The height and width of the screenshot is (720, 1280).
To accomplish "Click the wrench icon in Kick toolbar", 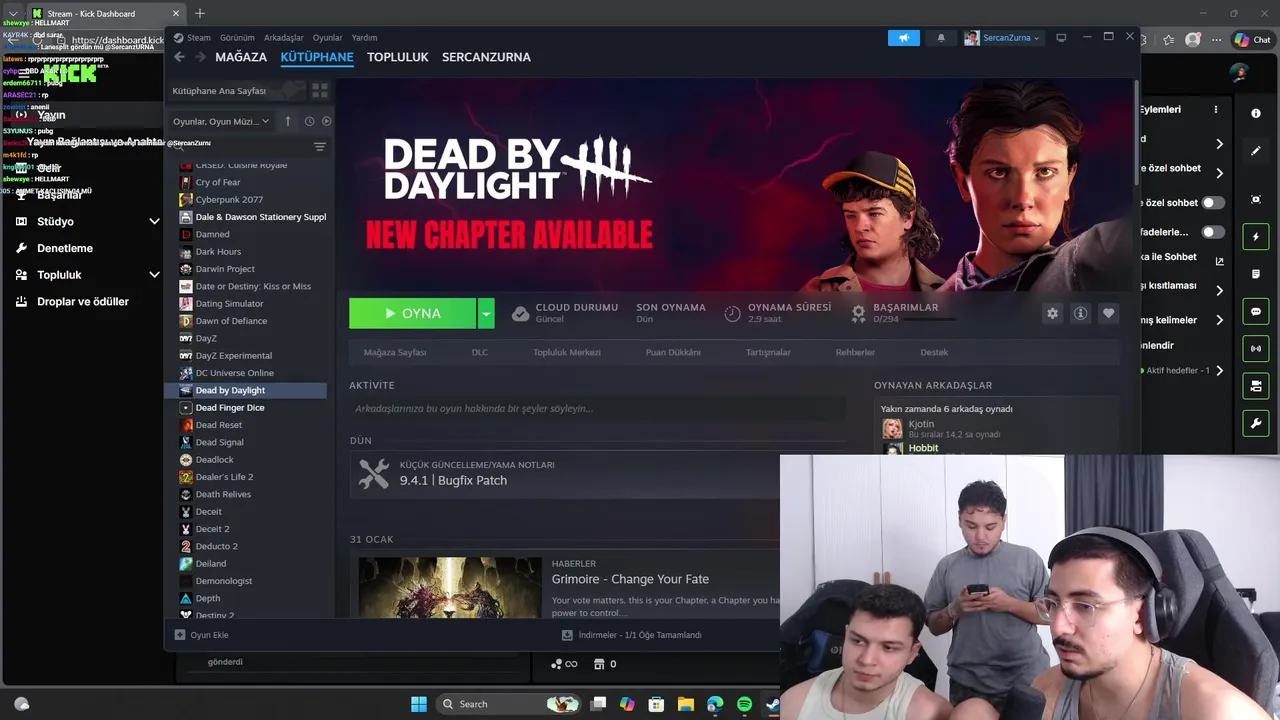I will 1256,424.
